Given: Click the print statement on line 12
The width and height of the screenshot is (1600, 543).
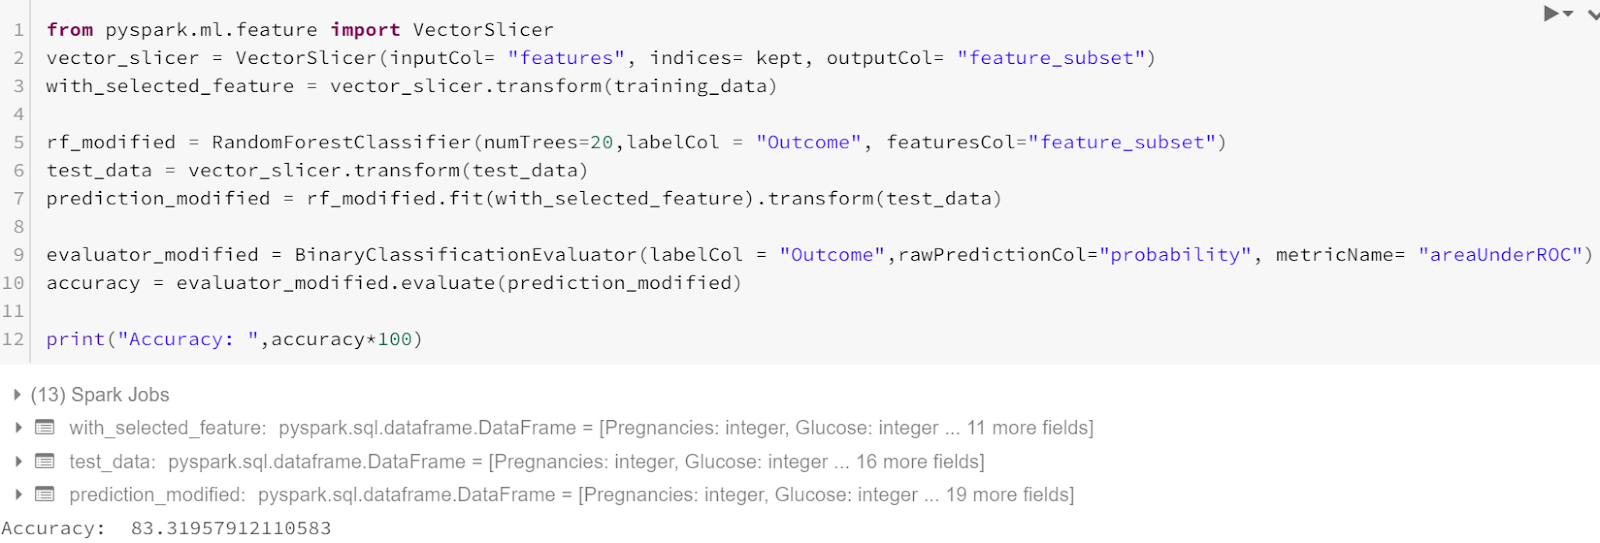Looking at the screenshot, I should pyautogui.click(x=234, y=339).
